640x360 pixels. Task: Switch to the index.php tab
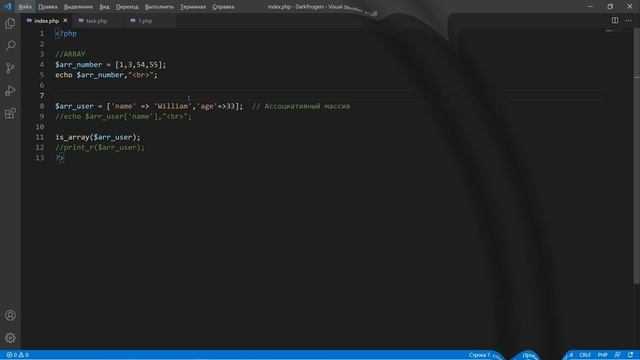click(46, 20)
